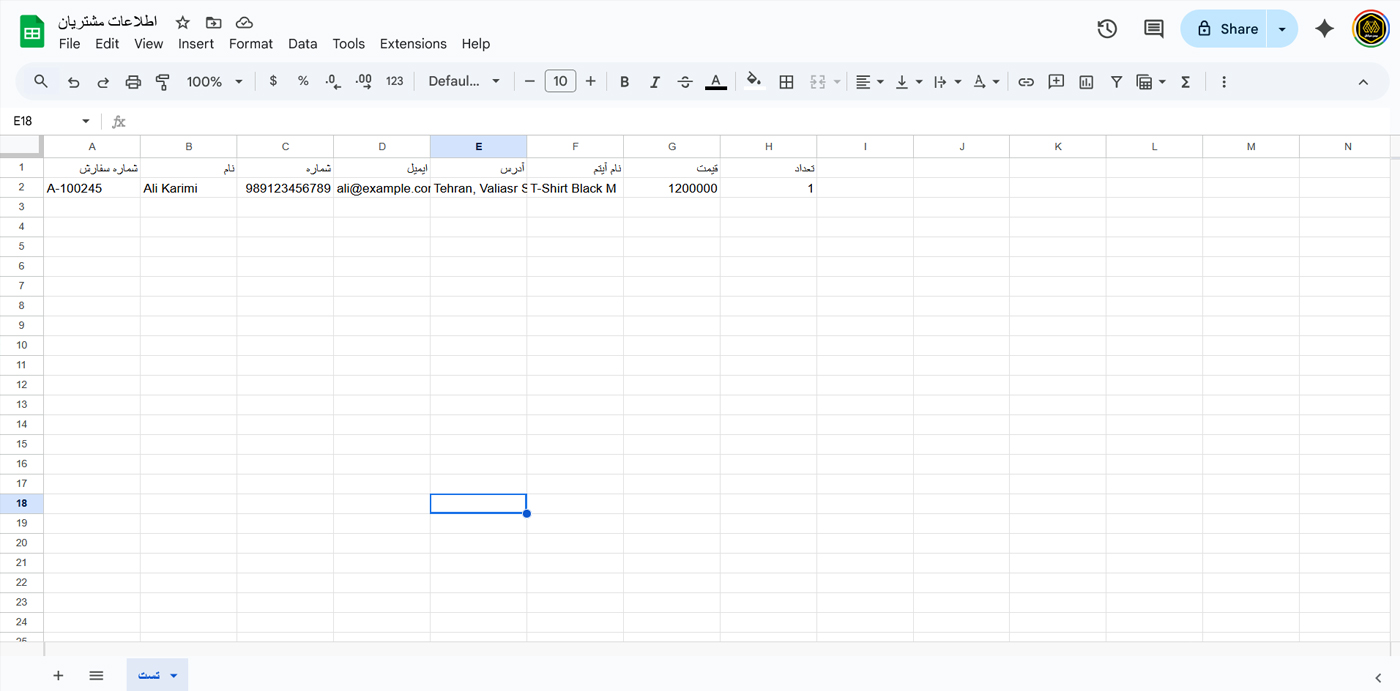
Task: Click the Gemini sparkle icon
Action: click(1324, 29)
